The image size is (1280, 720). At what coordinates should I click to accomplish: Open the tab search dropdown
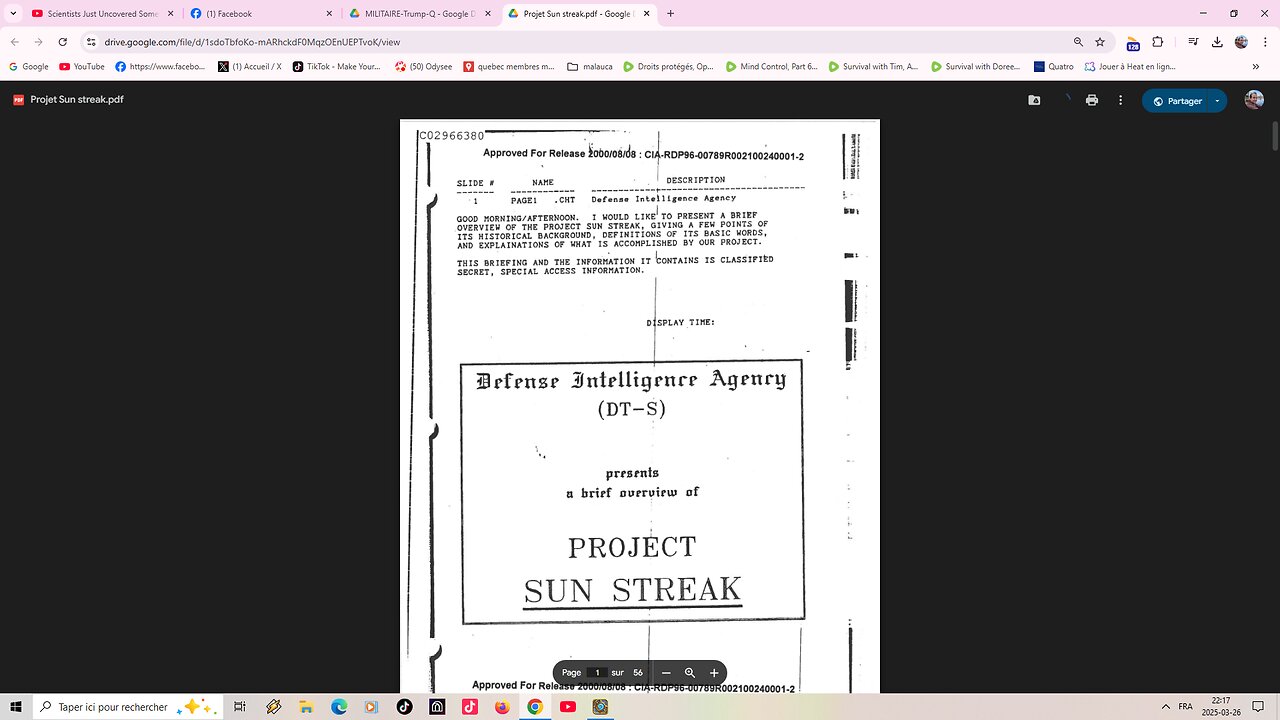pos(13,14)
